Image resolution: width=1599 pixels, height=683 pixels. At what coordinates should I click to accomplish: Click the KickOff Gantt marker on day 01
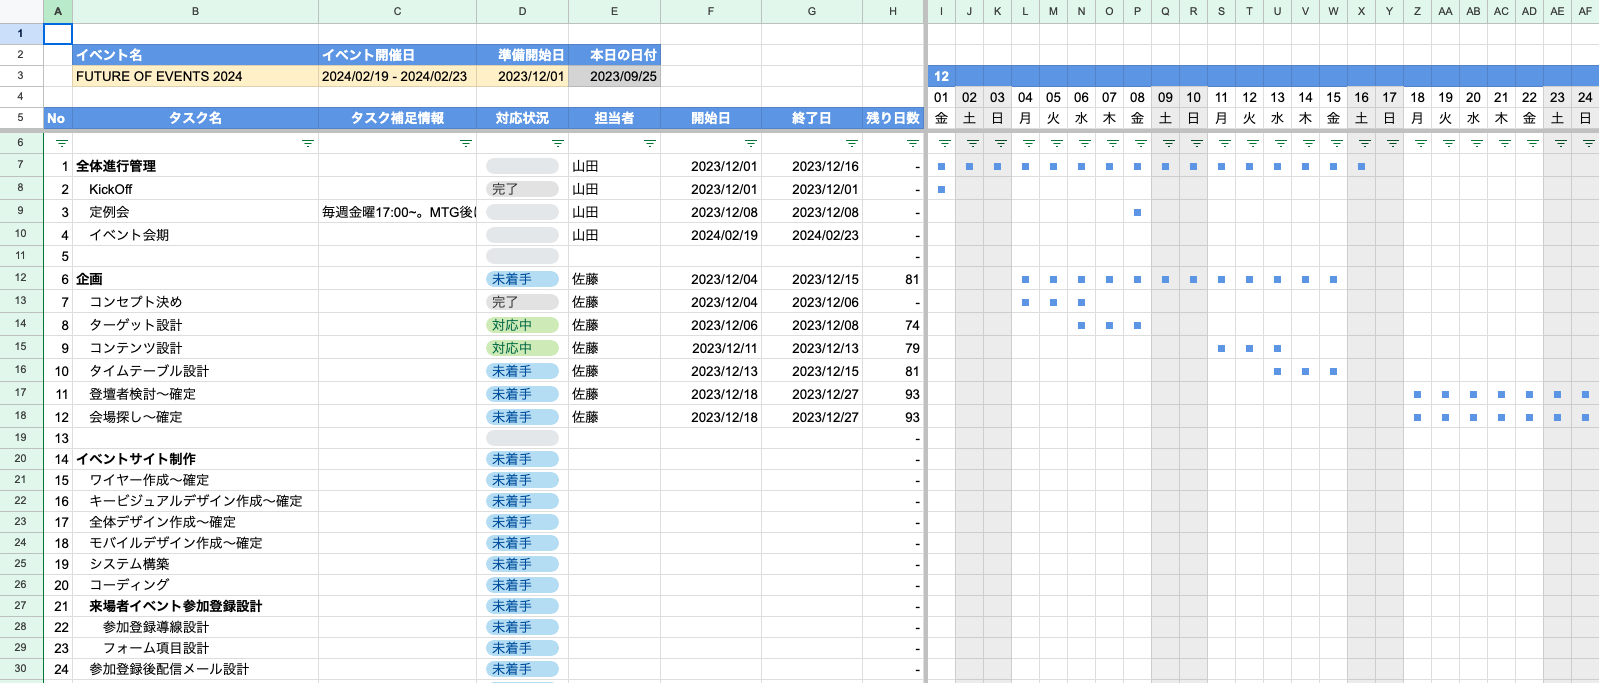941,189
